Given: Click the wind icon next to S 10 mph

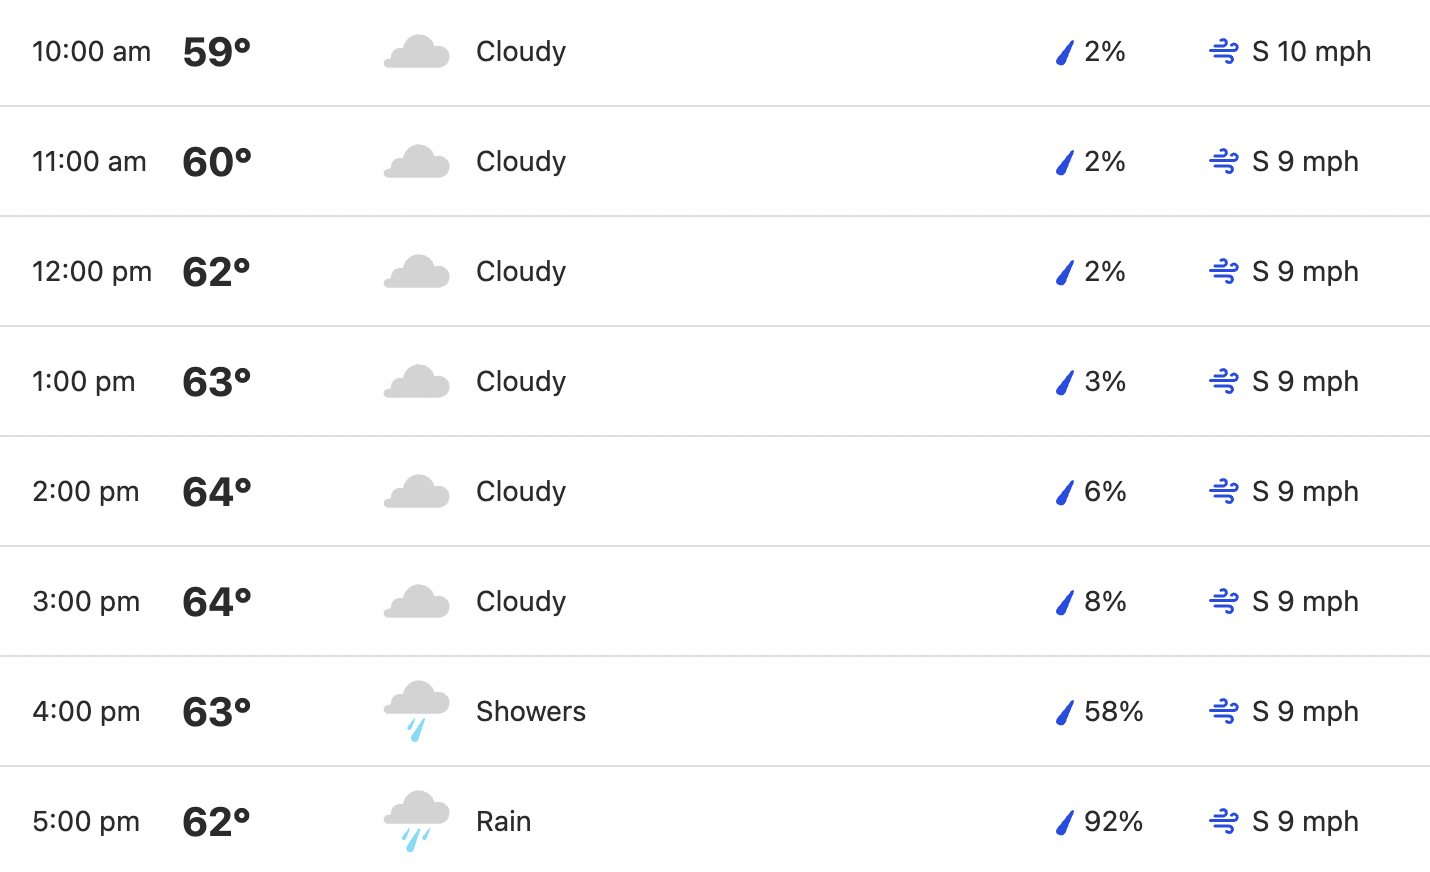Looking at the screenshot, I should (x=1224, y=52).
